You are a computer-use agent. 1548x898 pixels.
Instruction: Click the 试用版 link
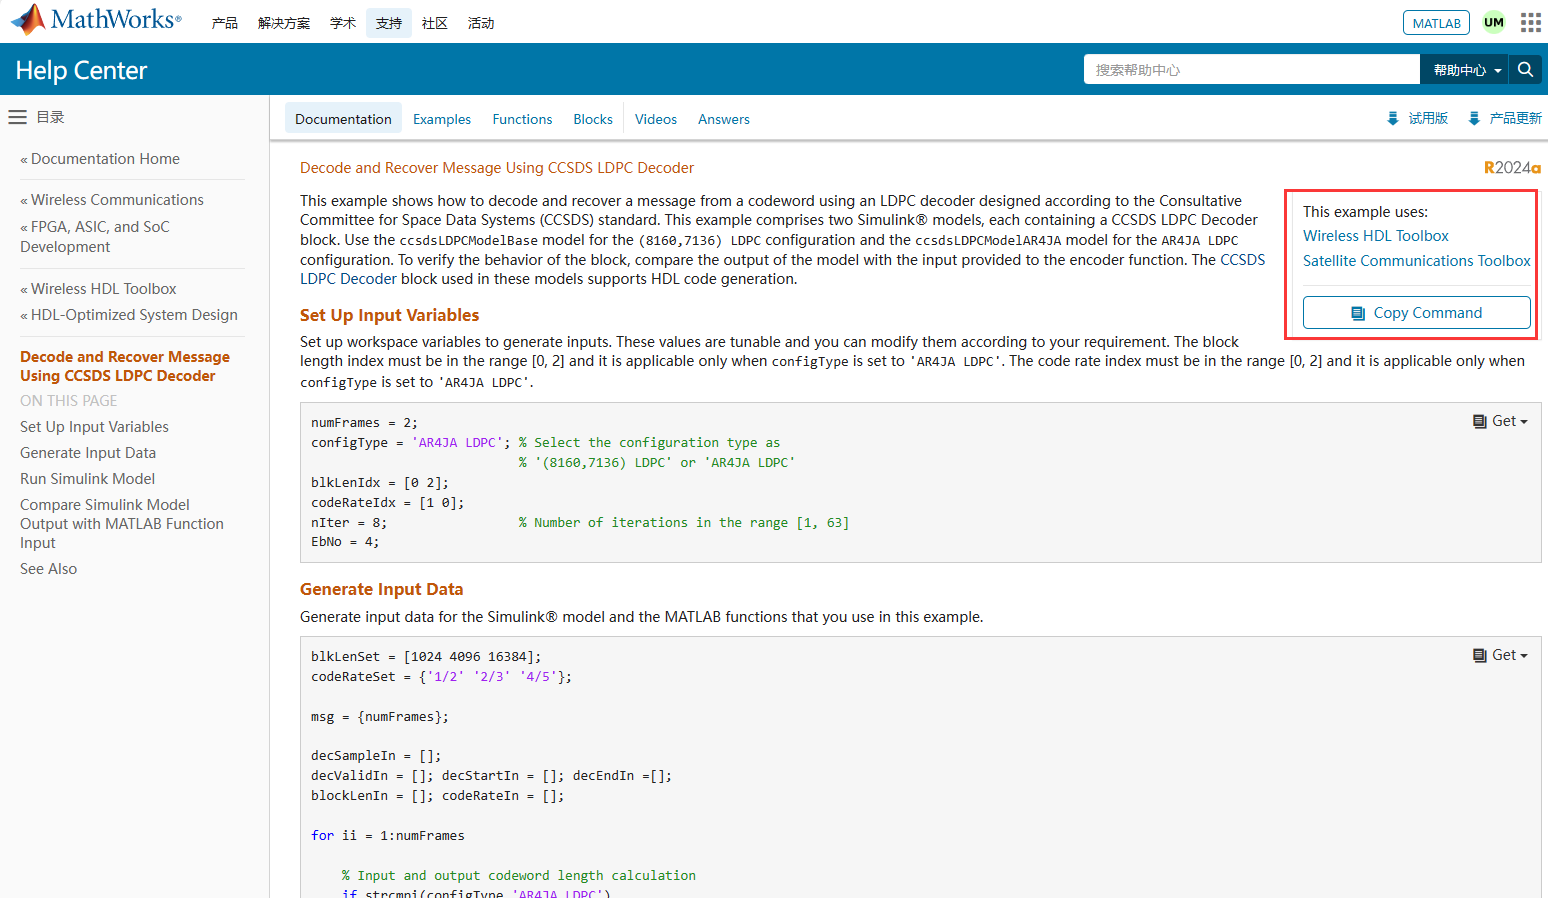click(x=1428, y=118)
